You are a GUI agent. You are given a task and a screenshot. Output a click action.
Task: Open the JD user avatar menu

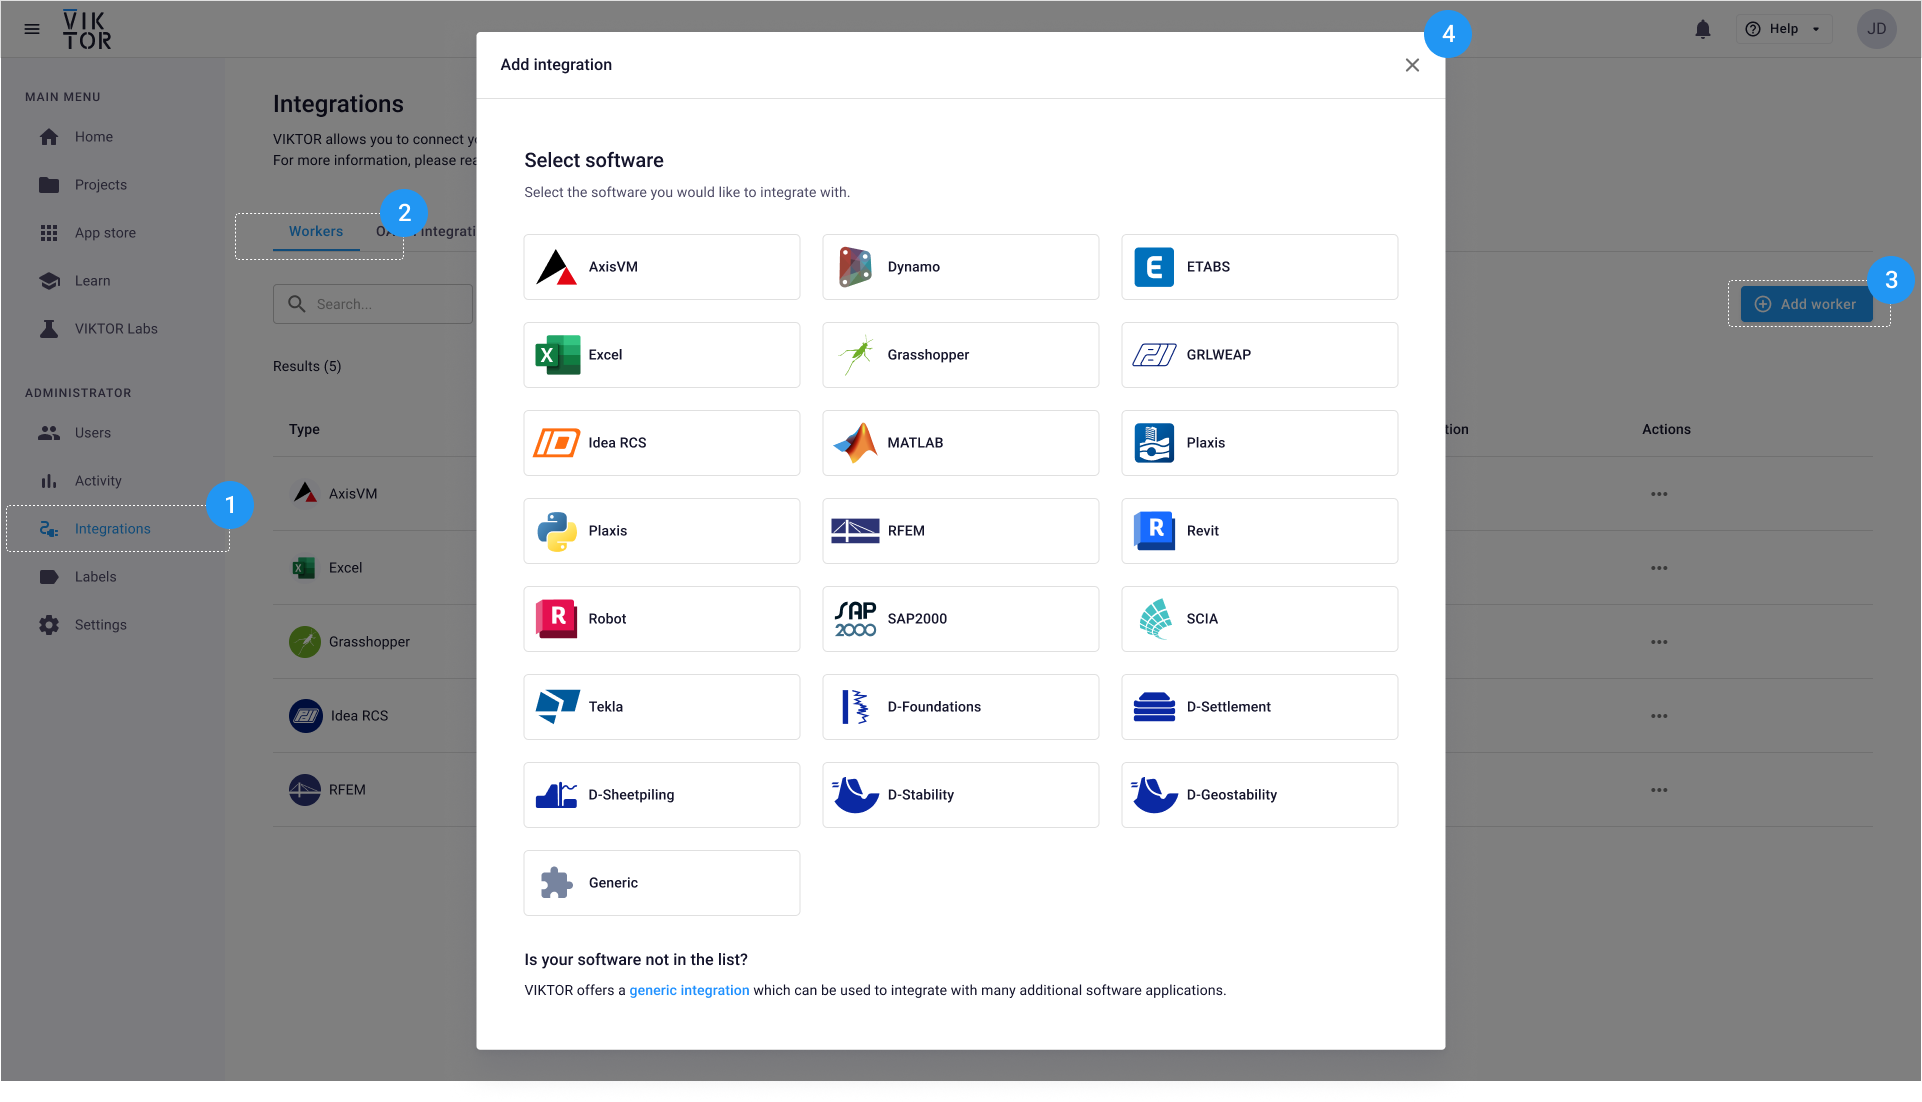[1876, 29]
